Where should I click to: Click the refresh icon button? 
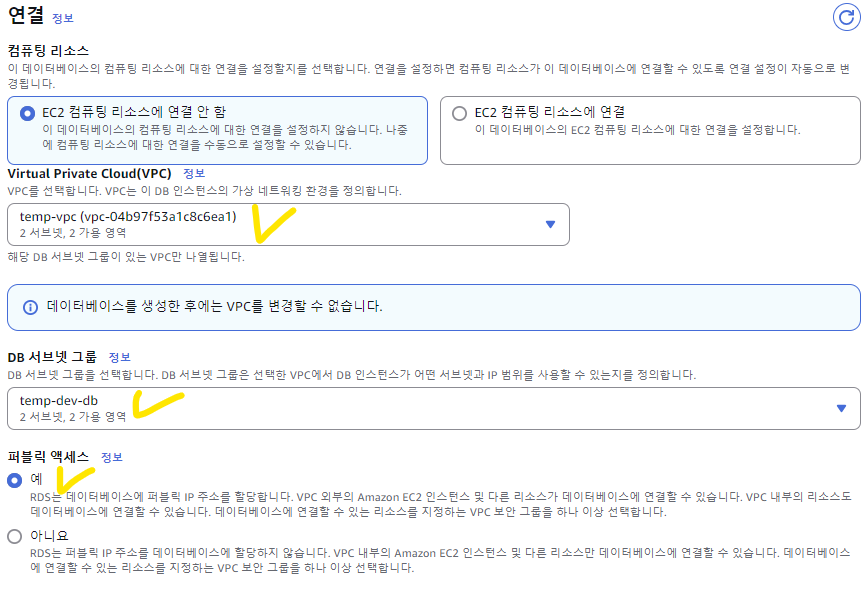point(846,17)
